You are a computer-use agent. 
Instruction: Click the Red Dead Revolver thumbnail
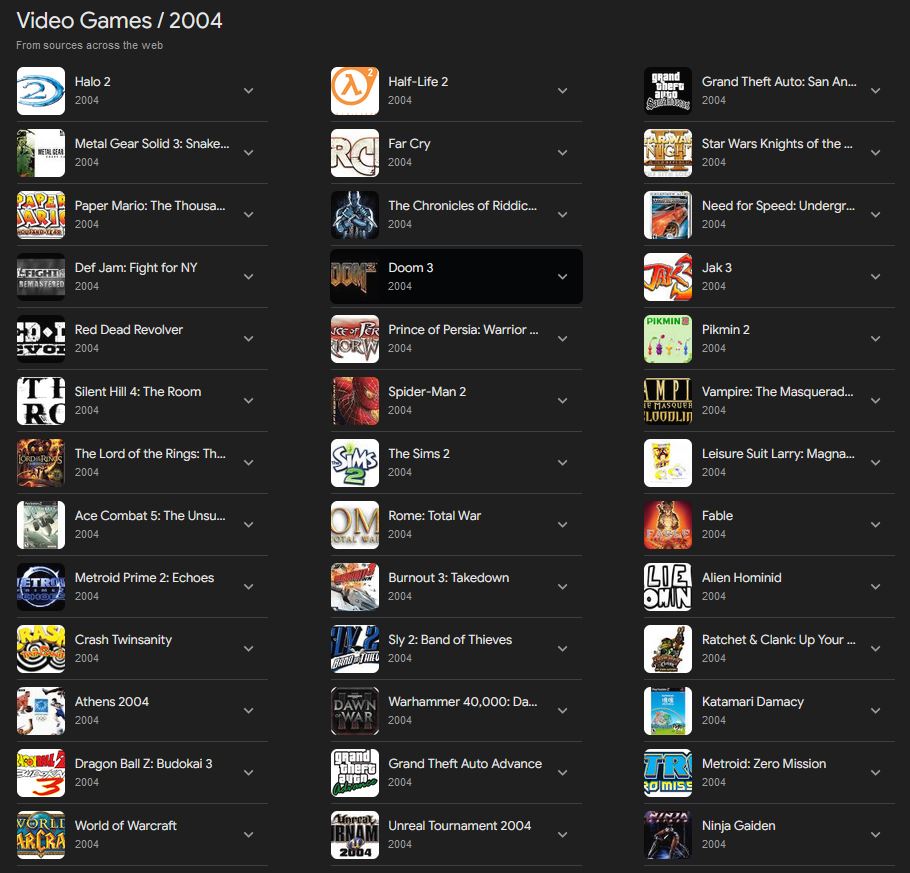pos(41,339)
